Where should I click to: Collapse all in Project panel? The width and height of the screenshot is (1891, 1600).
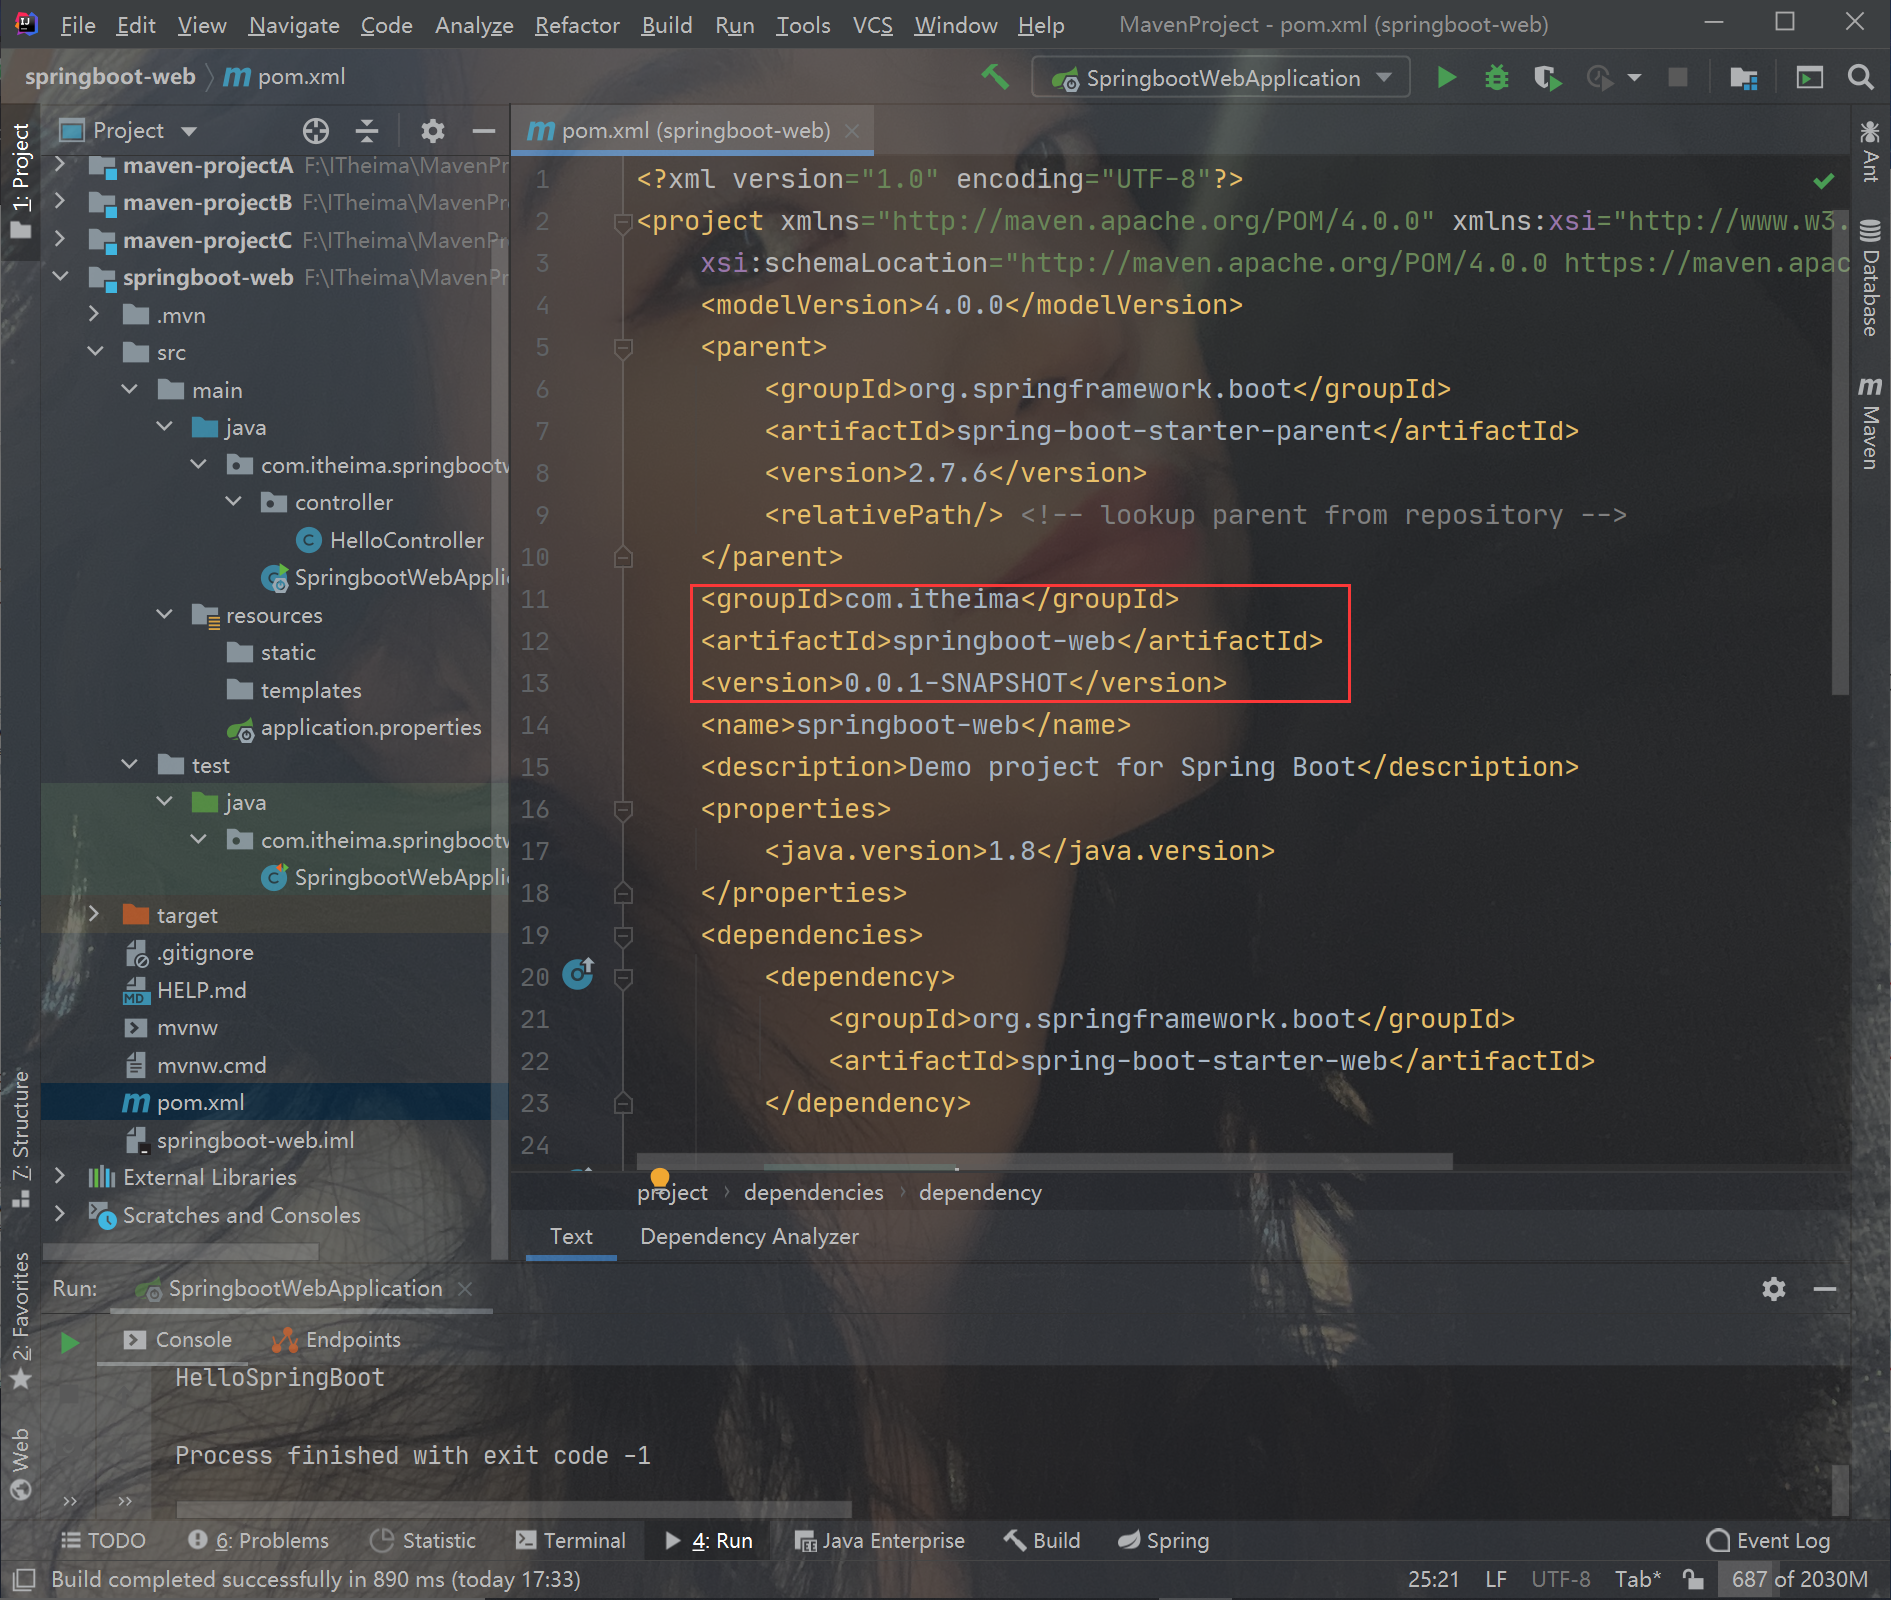(x=367, y=131)
